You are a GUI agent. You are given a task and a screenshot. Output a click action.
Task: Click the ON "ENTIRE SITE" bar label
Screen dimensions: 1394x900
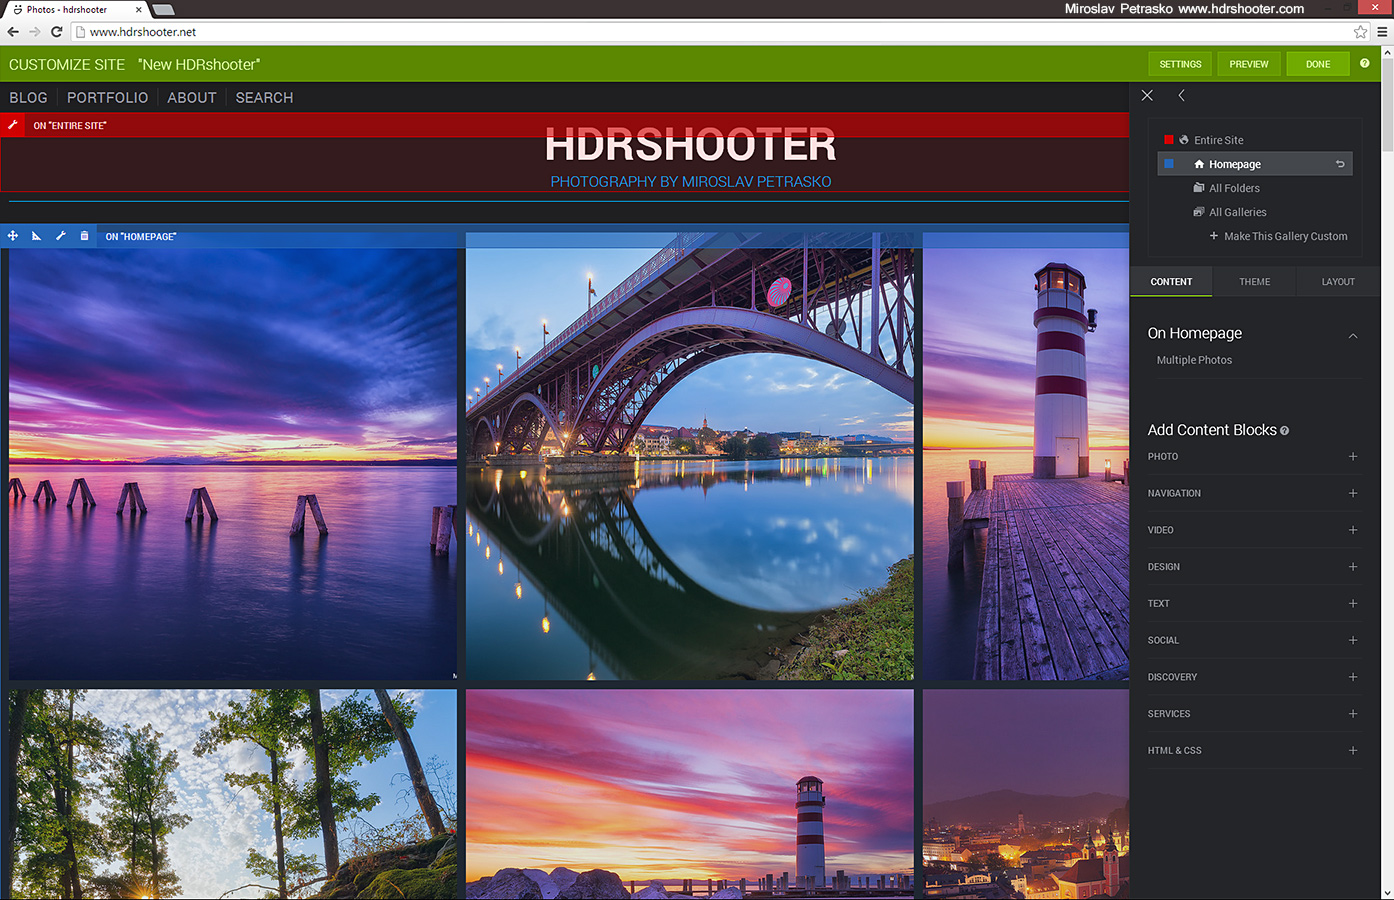coord(70,126)
